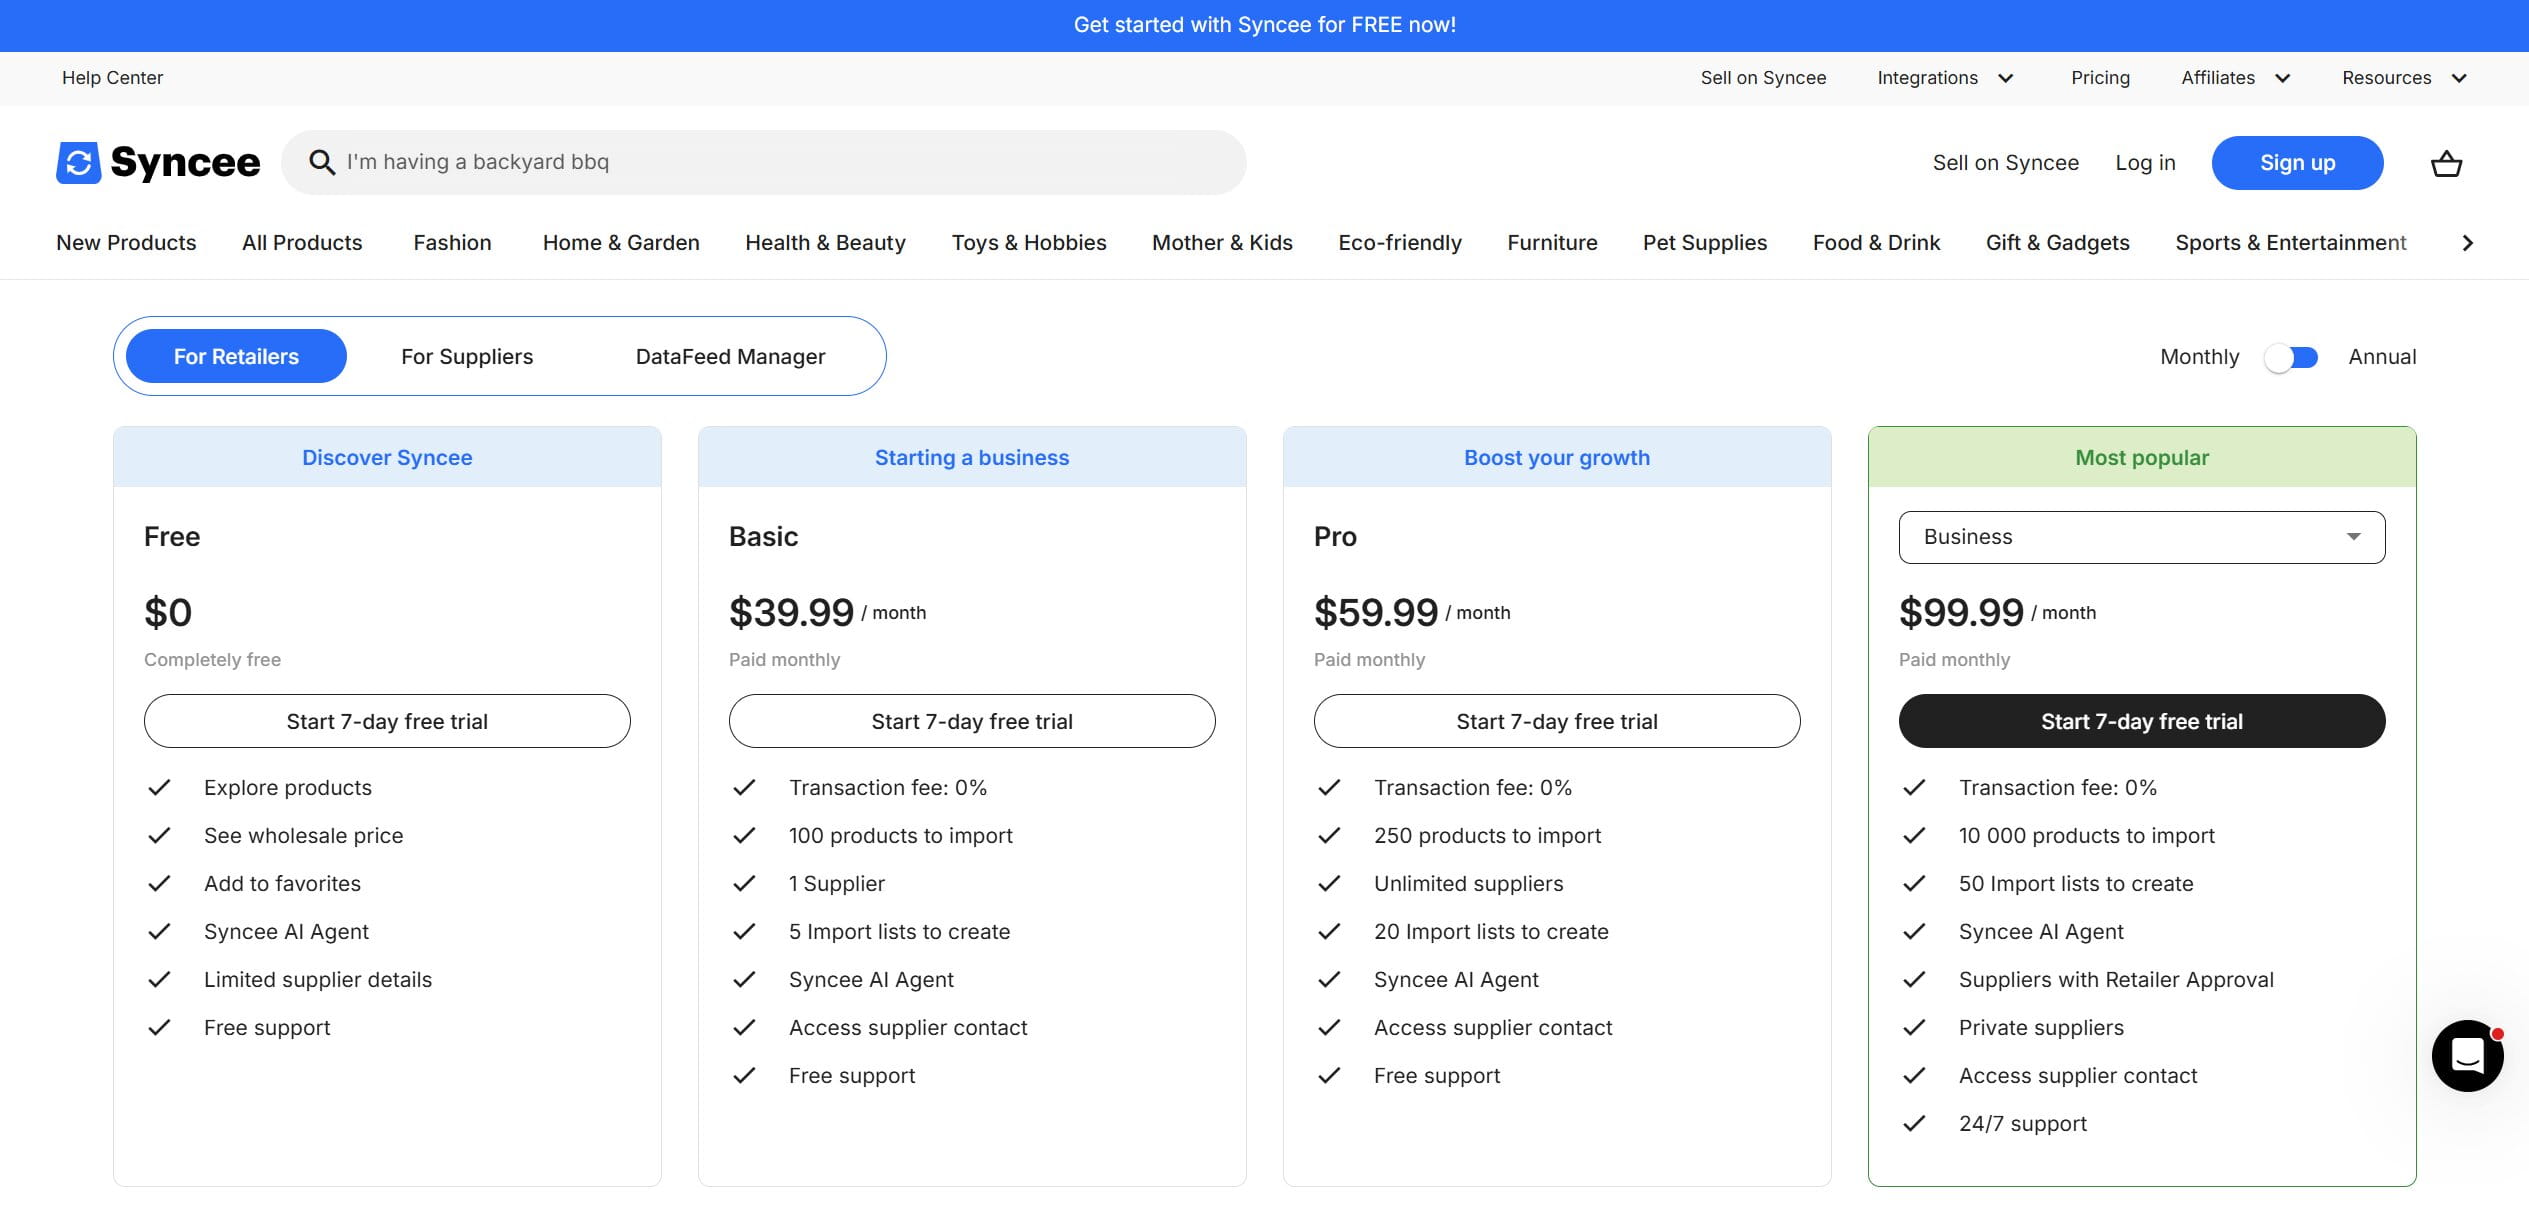Viewport: 2529px width, 1229px height.
Task: Click '1 Supplier' feature text
Action: [x=836, y=884]
